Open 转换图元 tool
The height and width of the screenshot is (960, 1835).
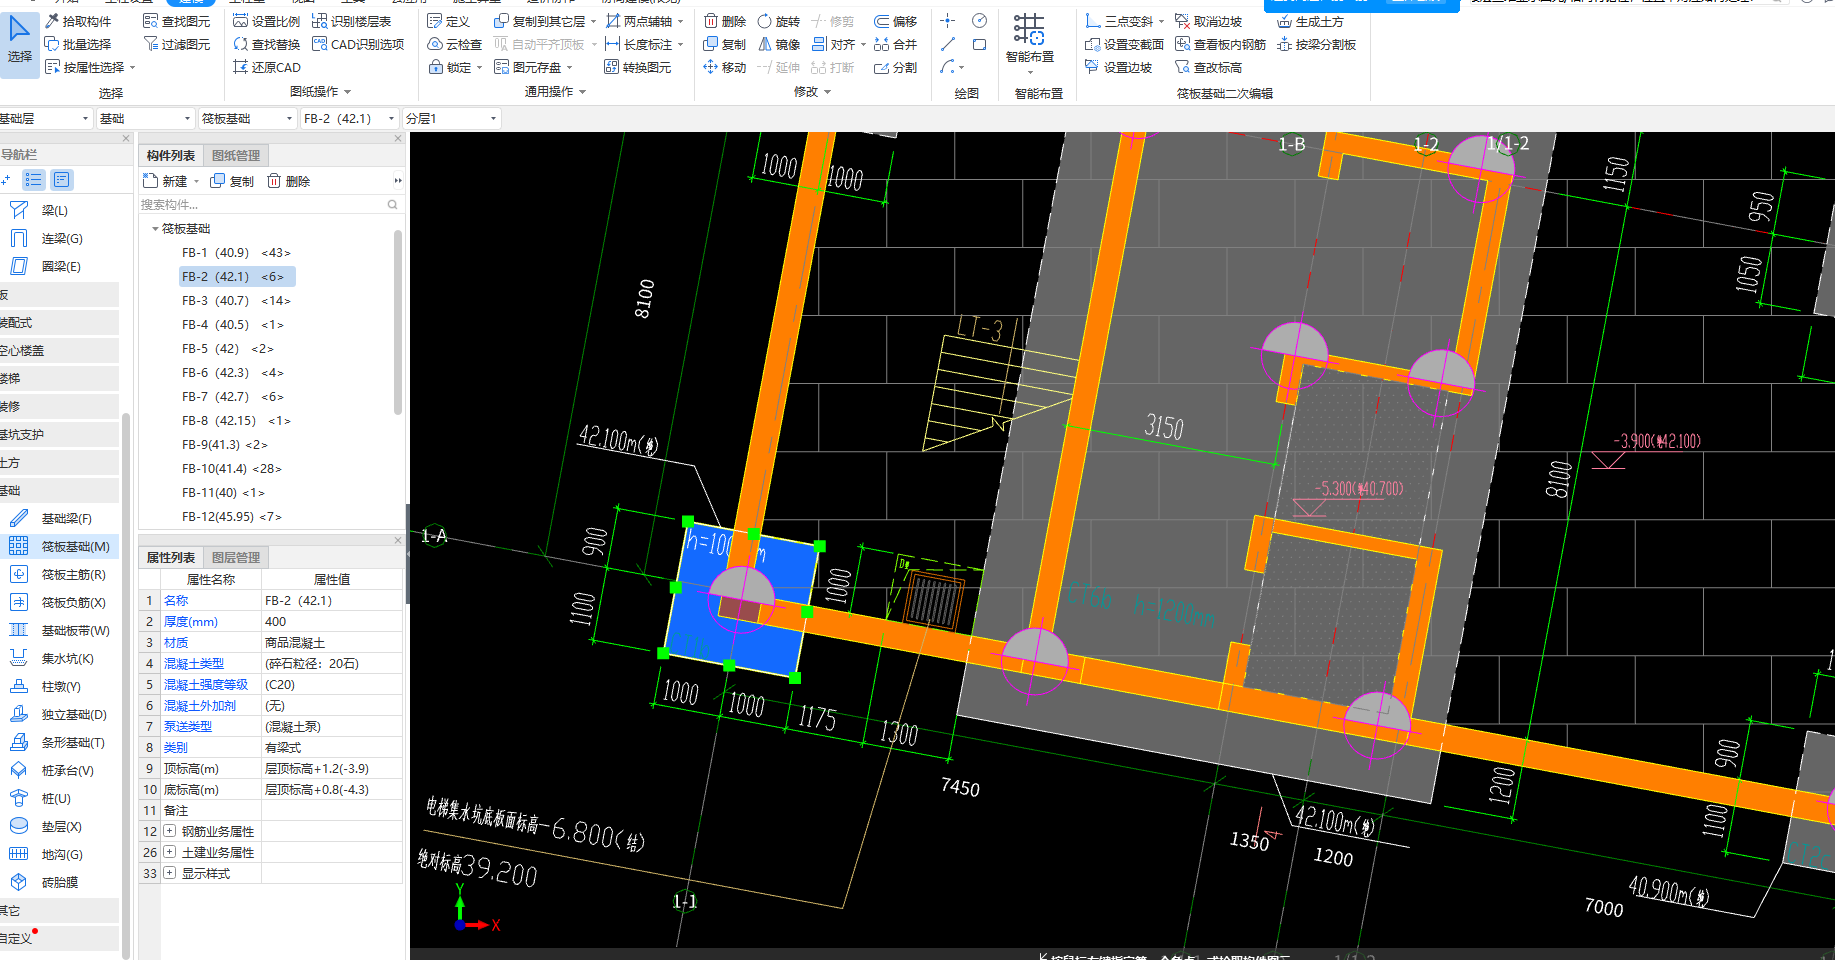click(x=638, y=67)
